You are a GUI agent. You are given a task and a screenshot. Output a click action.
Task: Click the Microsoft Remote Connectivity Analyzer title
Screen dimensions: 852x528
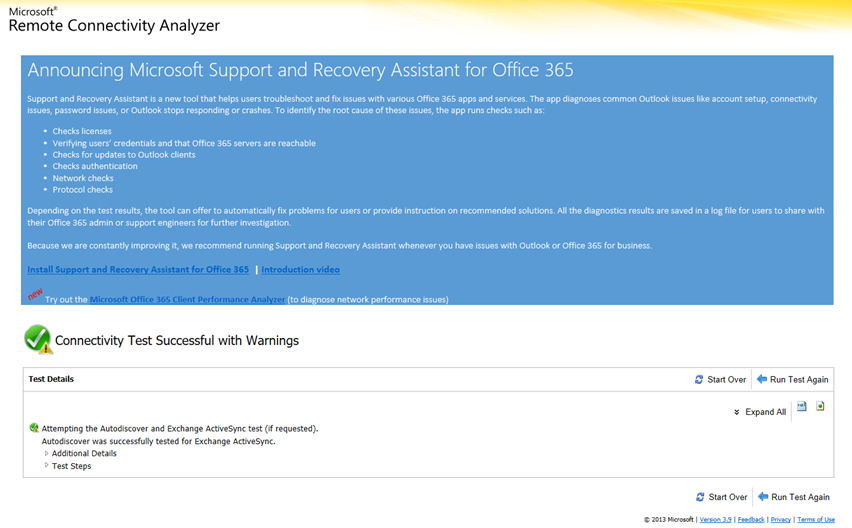[114, 21]
